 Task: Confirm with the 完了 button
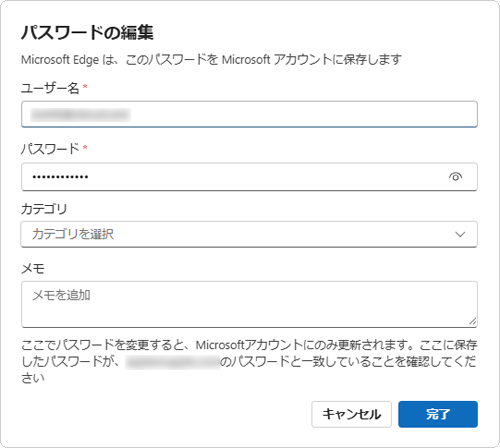click(x=438, y=414)
